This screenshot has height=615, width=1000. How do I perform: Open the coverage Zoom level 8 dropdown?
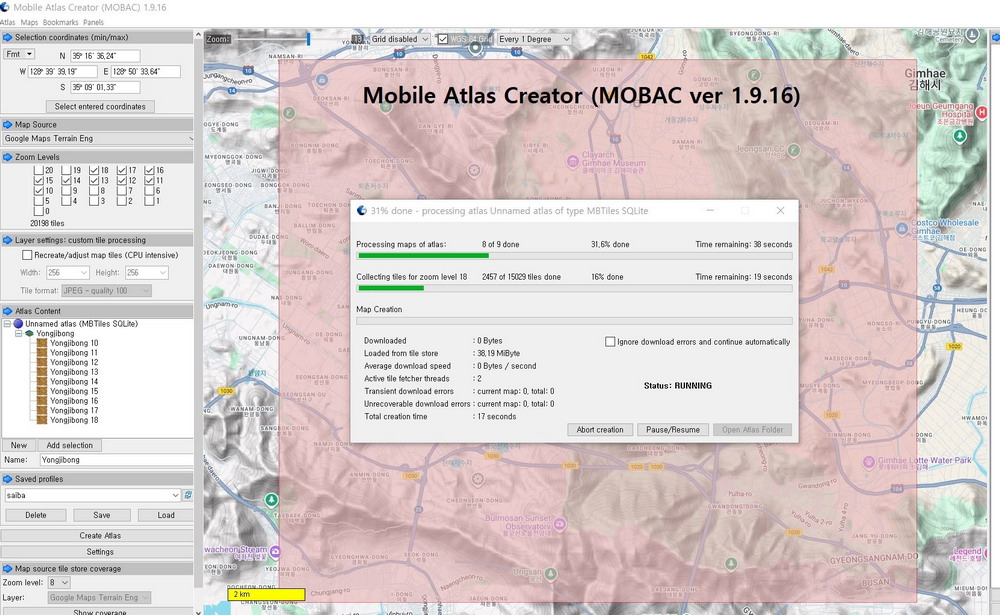click(x=59, y=582)
